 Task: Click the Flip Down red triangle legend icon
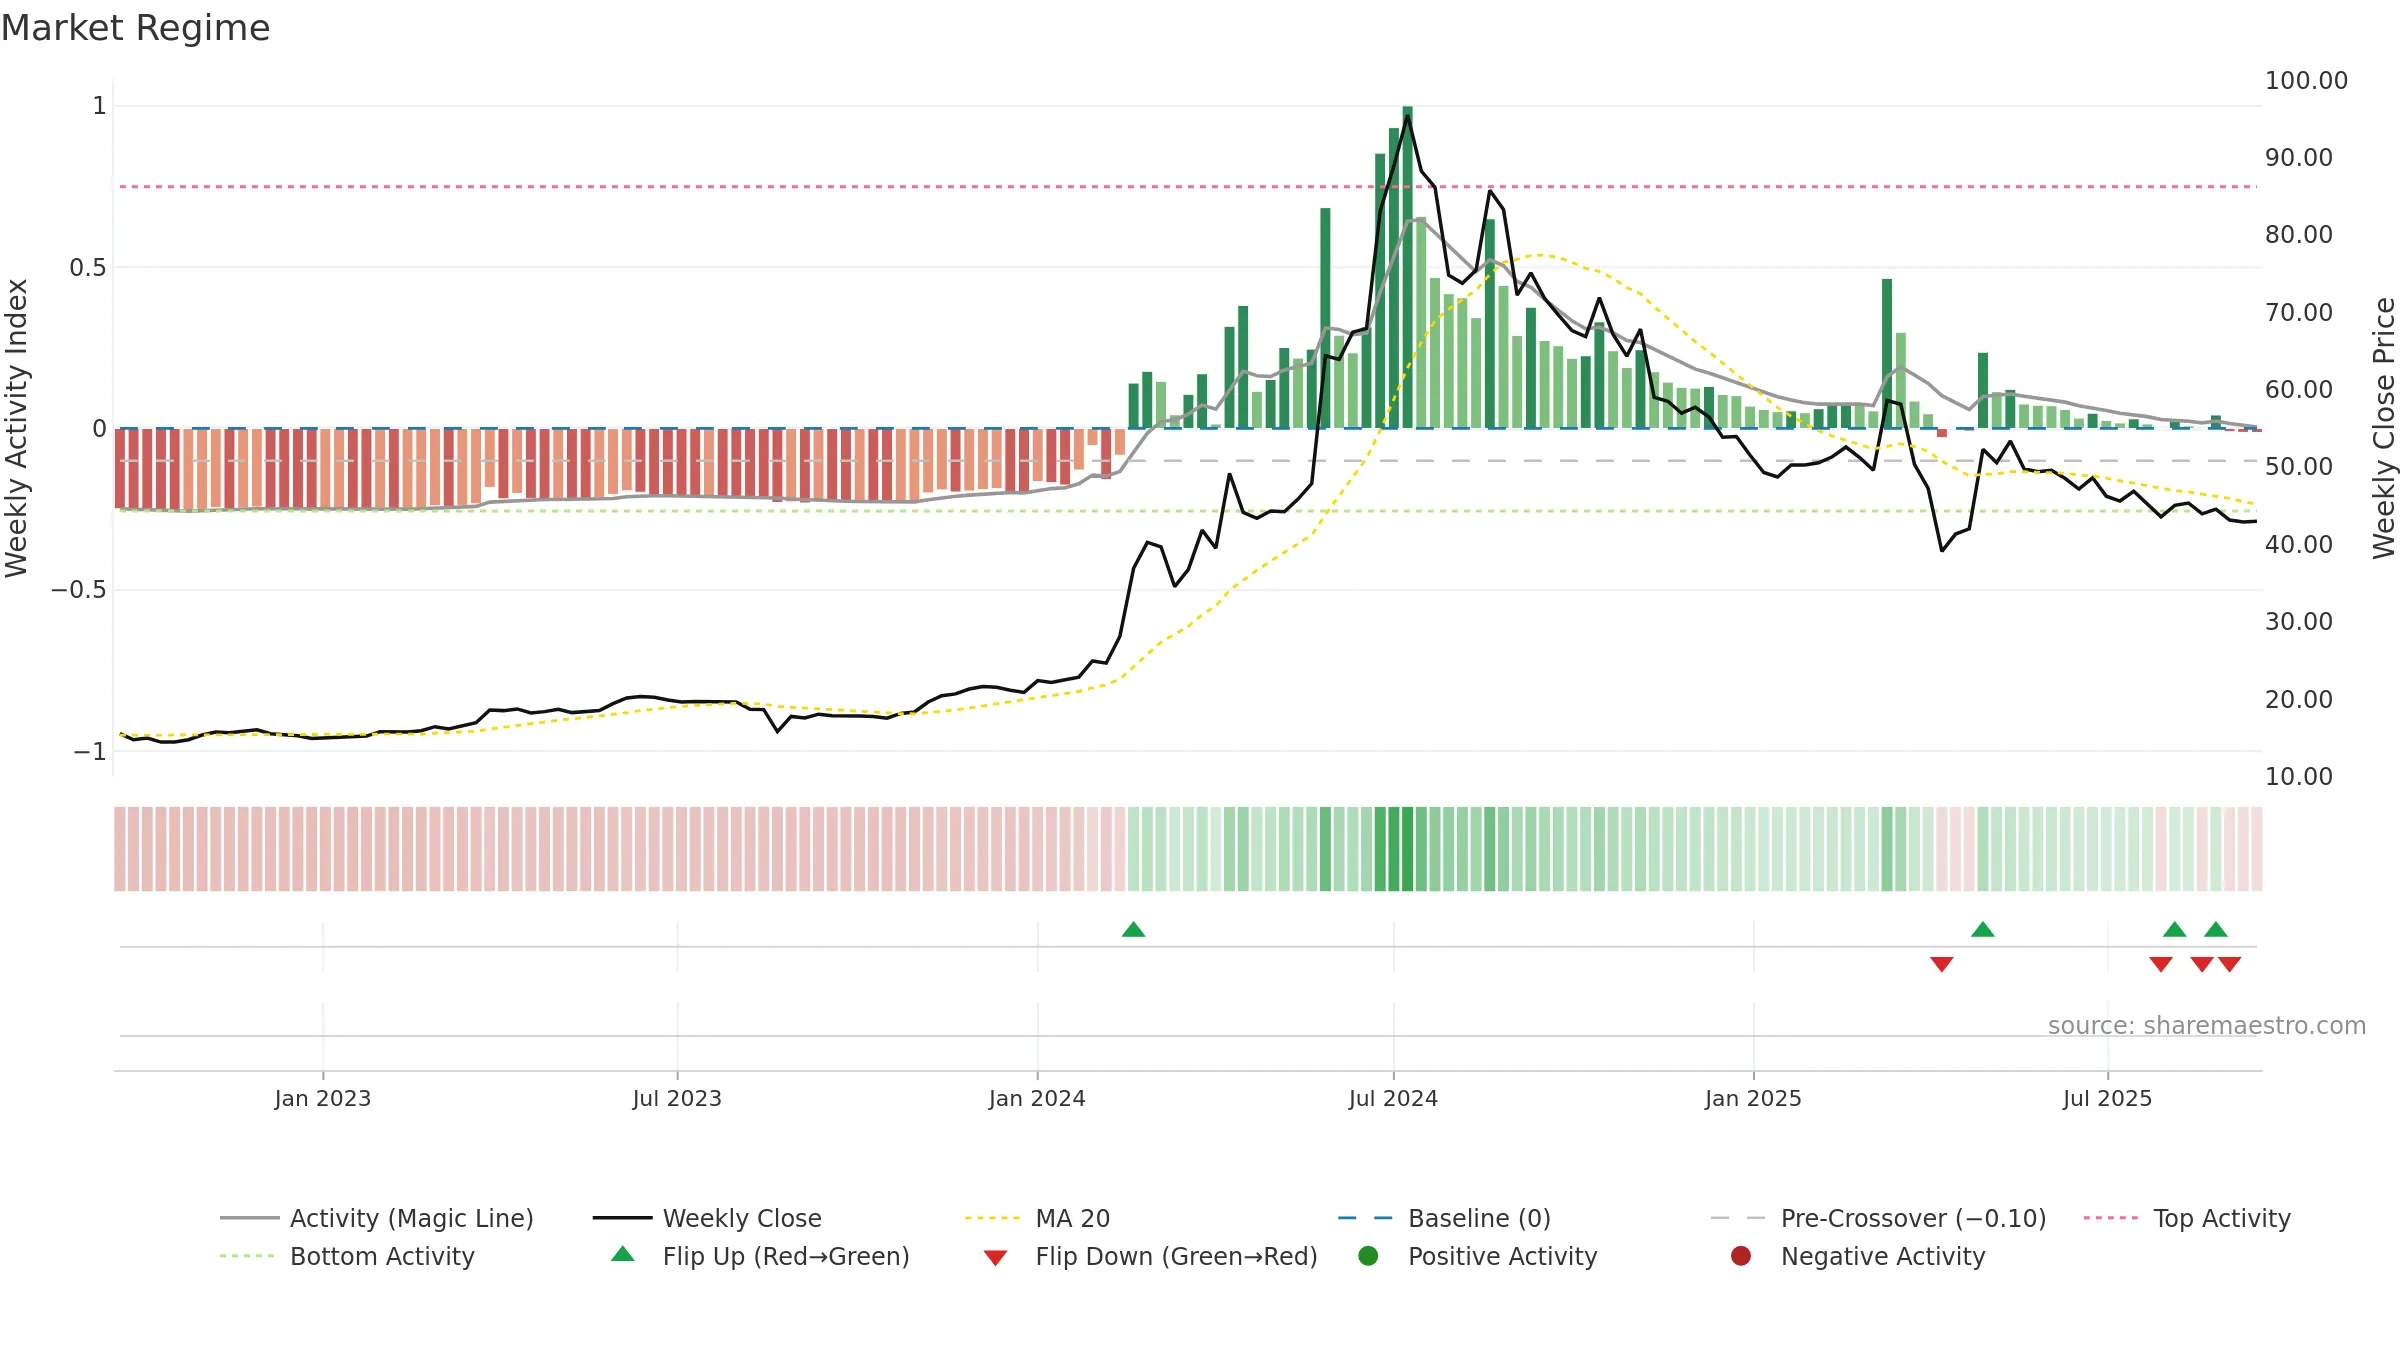[995, 1257]
